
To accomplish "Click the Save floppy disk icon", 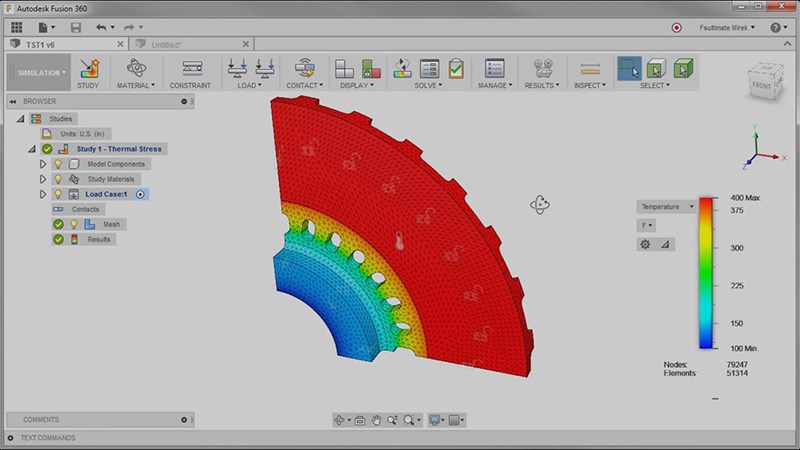I will (x=76, y=28).
